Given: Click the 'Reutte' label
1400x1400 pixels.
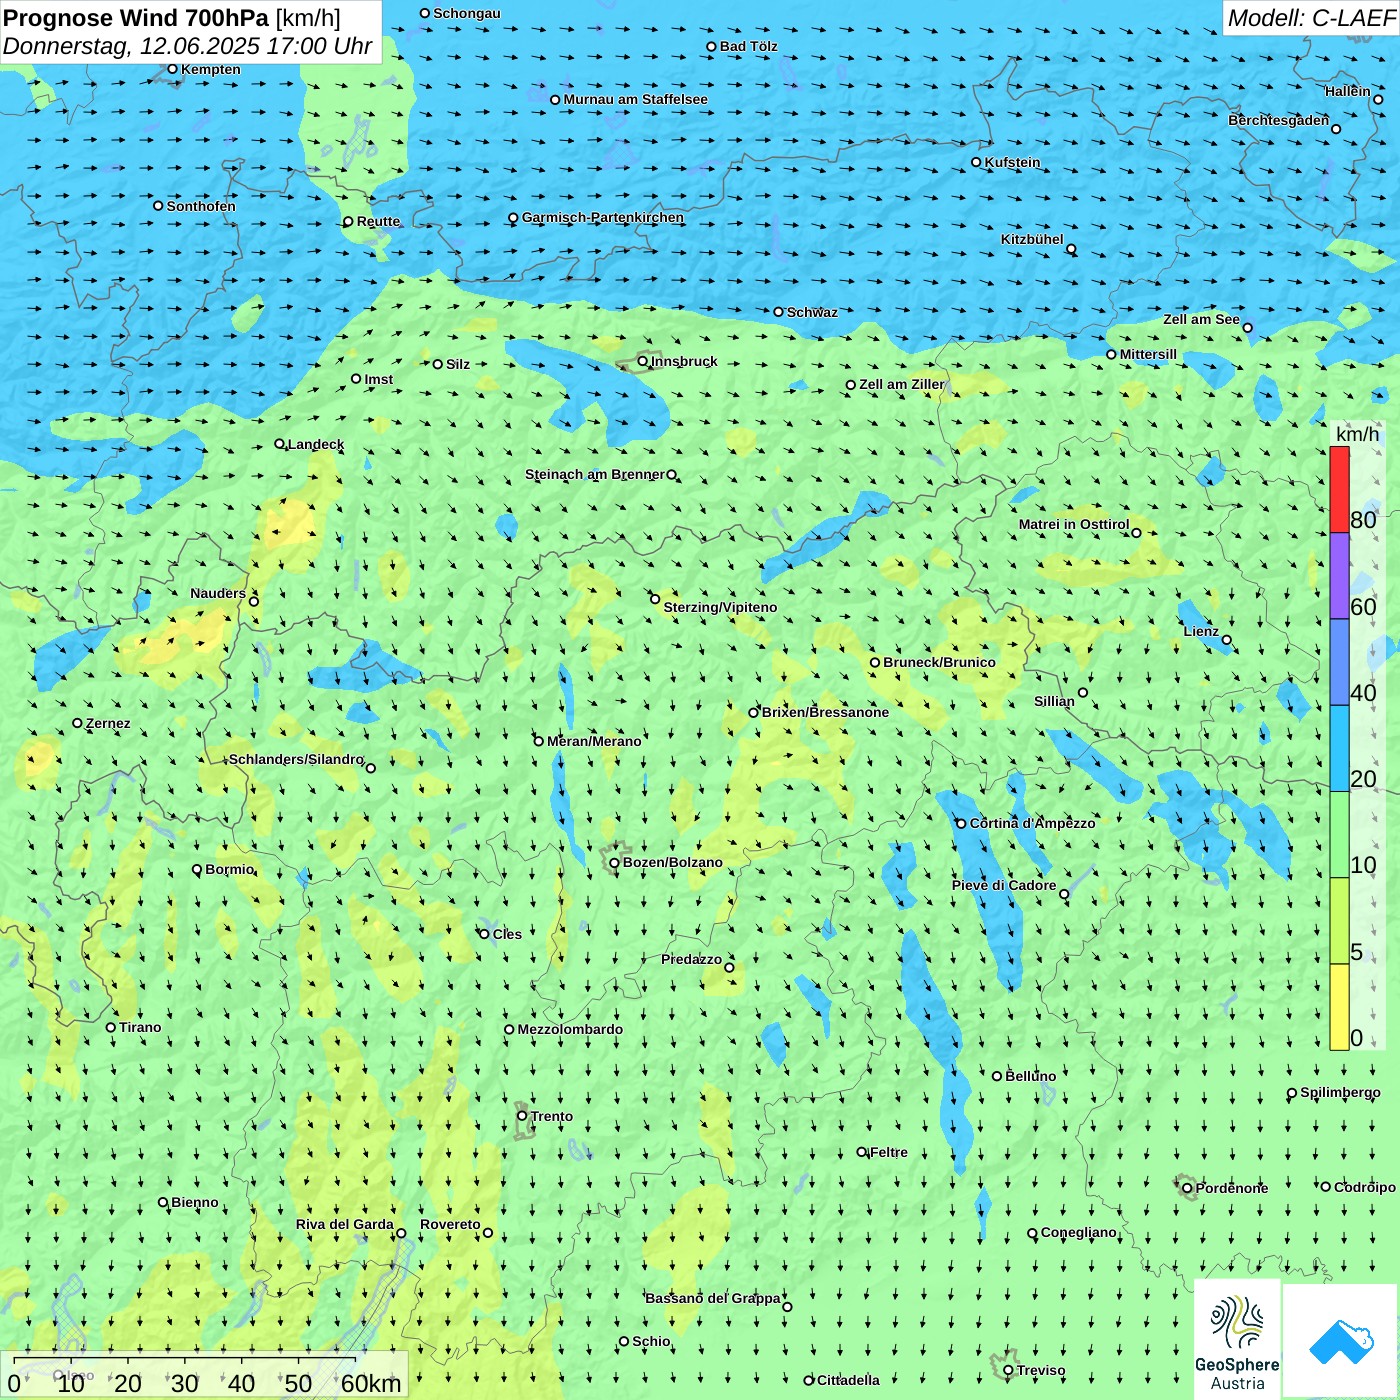Looking at the screenshot, I should (x=378, y=221).
